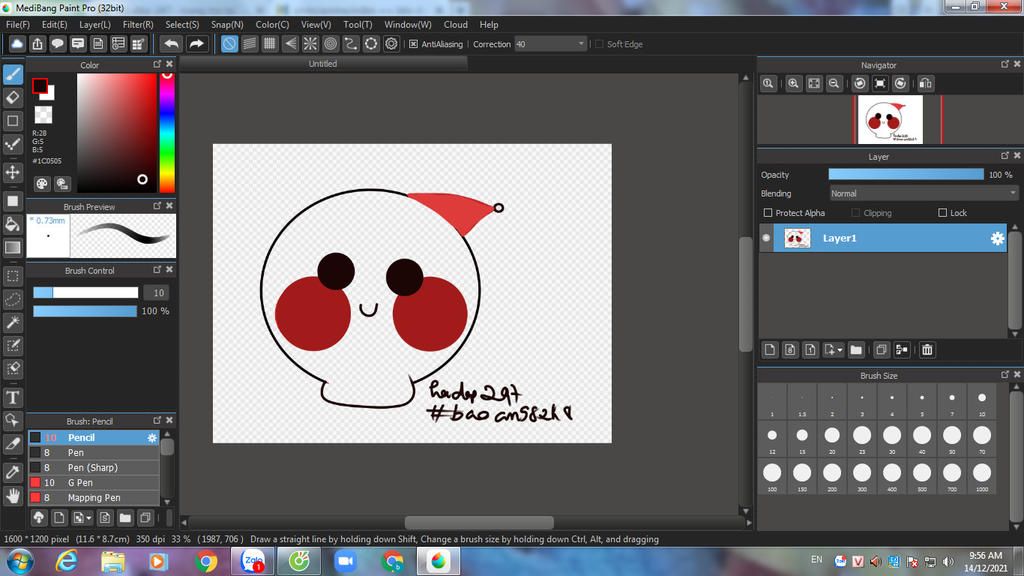Open the Blending mode dropdown
The image size is (1024, 576).
[924, 194]
